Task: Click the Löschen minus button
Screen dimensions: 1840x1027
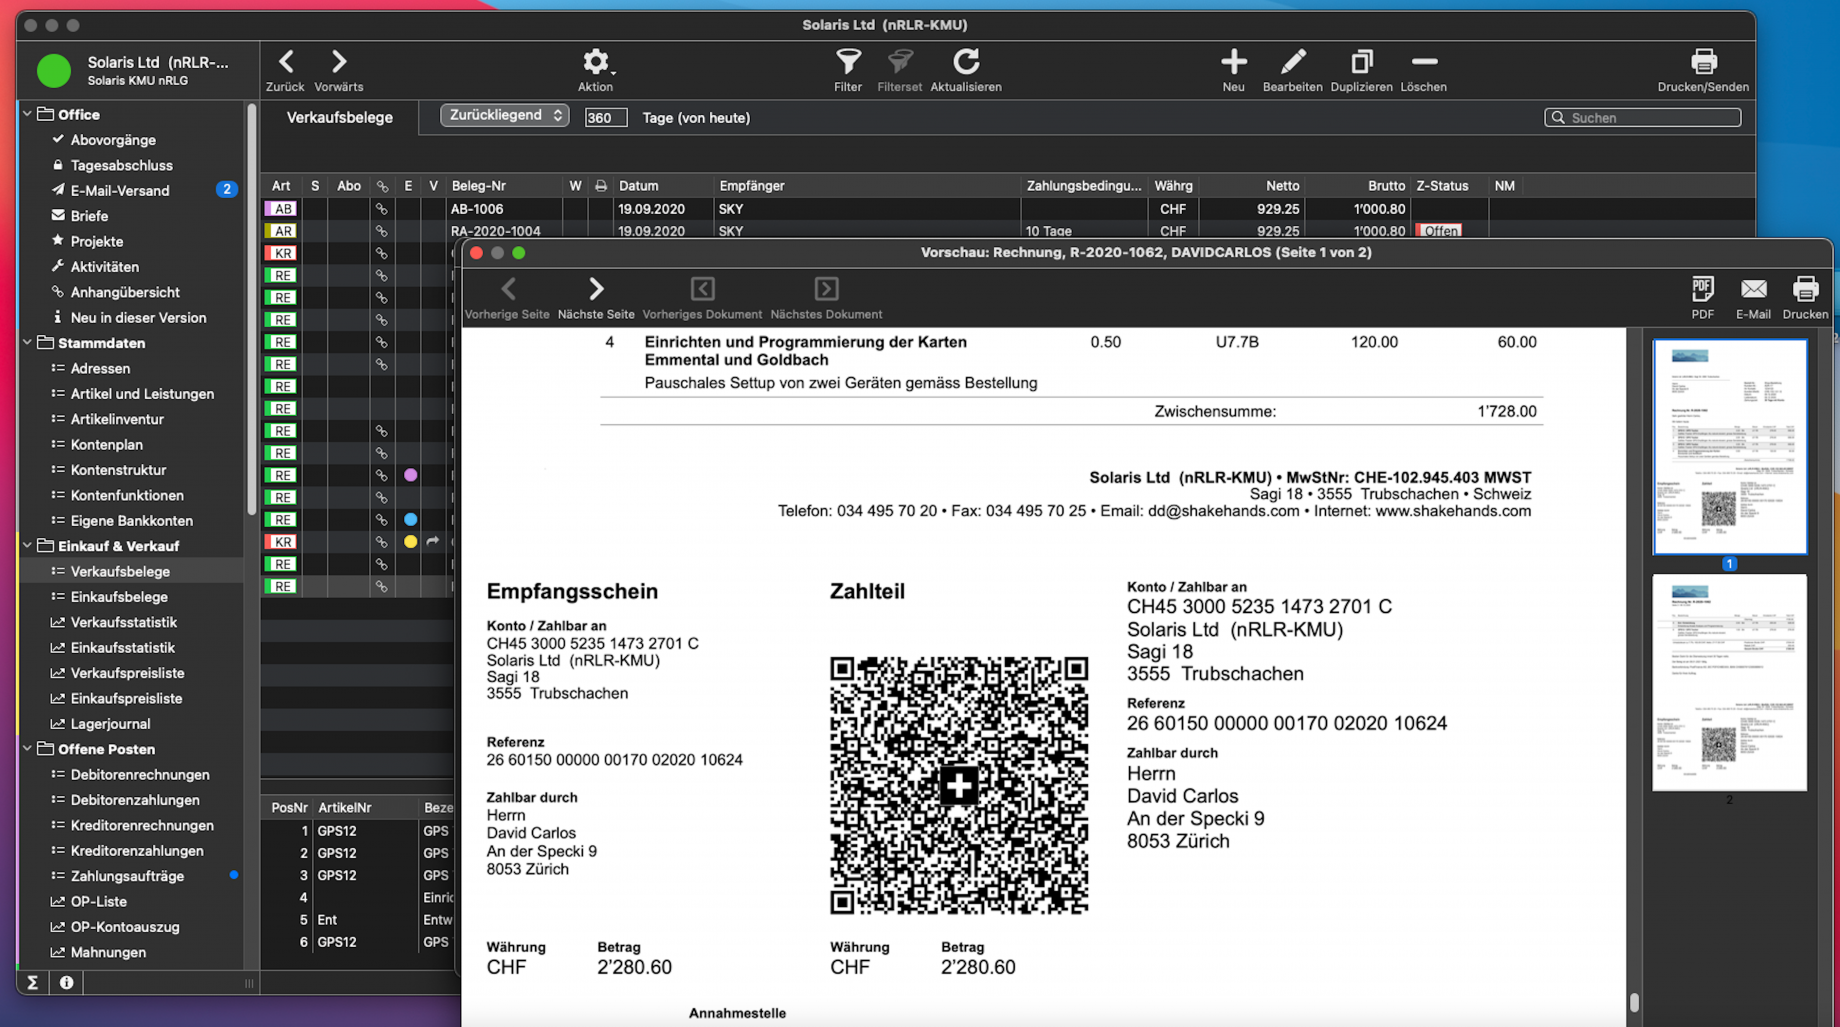Action: pos(1423,63)
